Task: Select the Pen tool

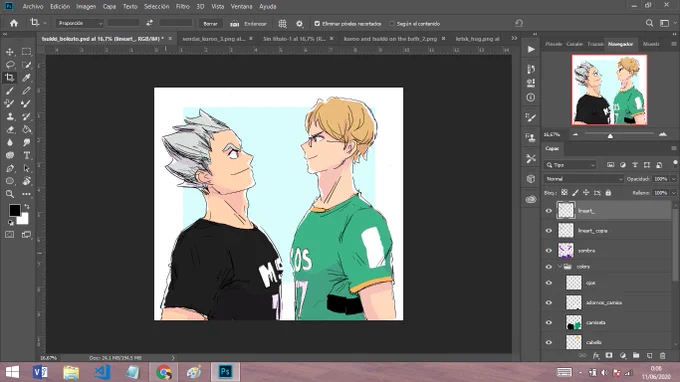Action: pyautogui.click(x=10, y=168)
